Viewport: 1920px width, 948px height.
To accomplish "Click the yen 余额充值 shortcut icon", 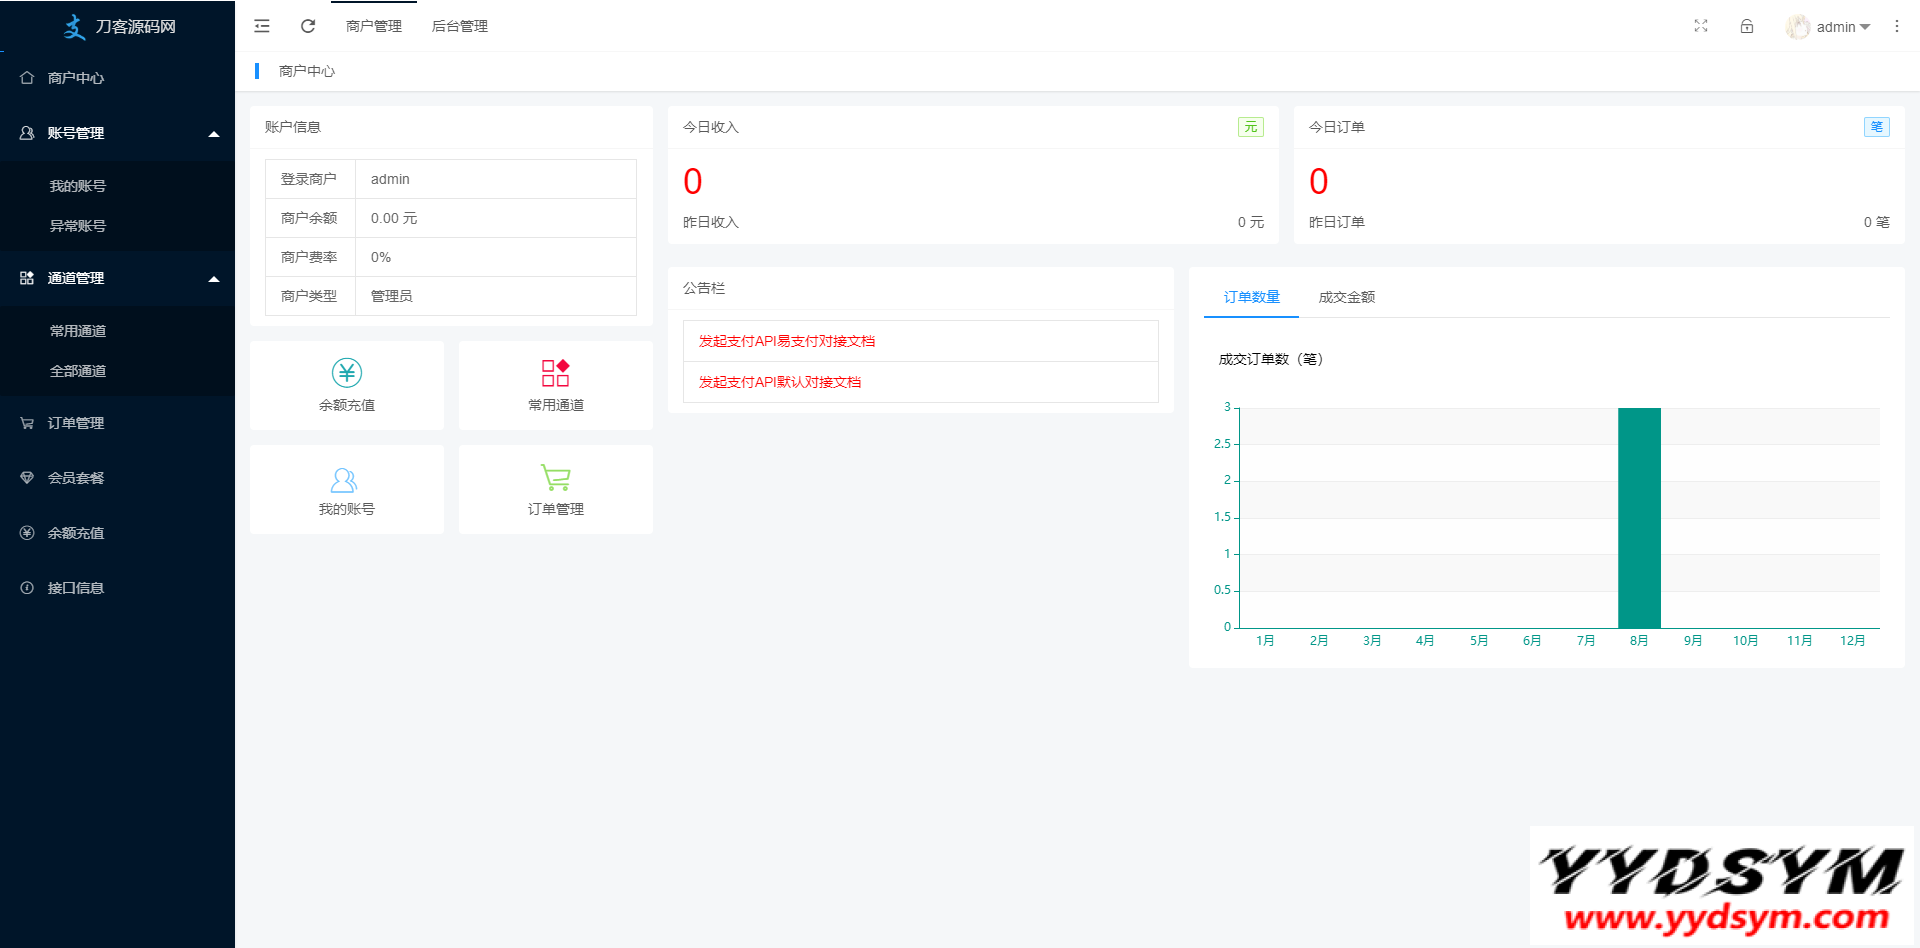I will 347,373.
